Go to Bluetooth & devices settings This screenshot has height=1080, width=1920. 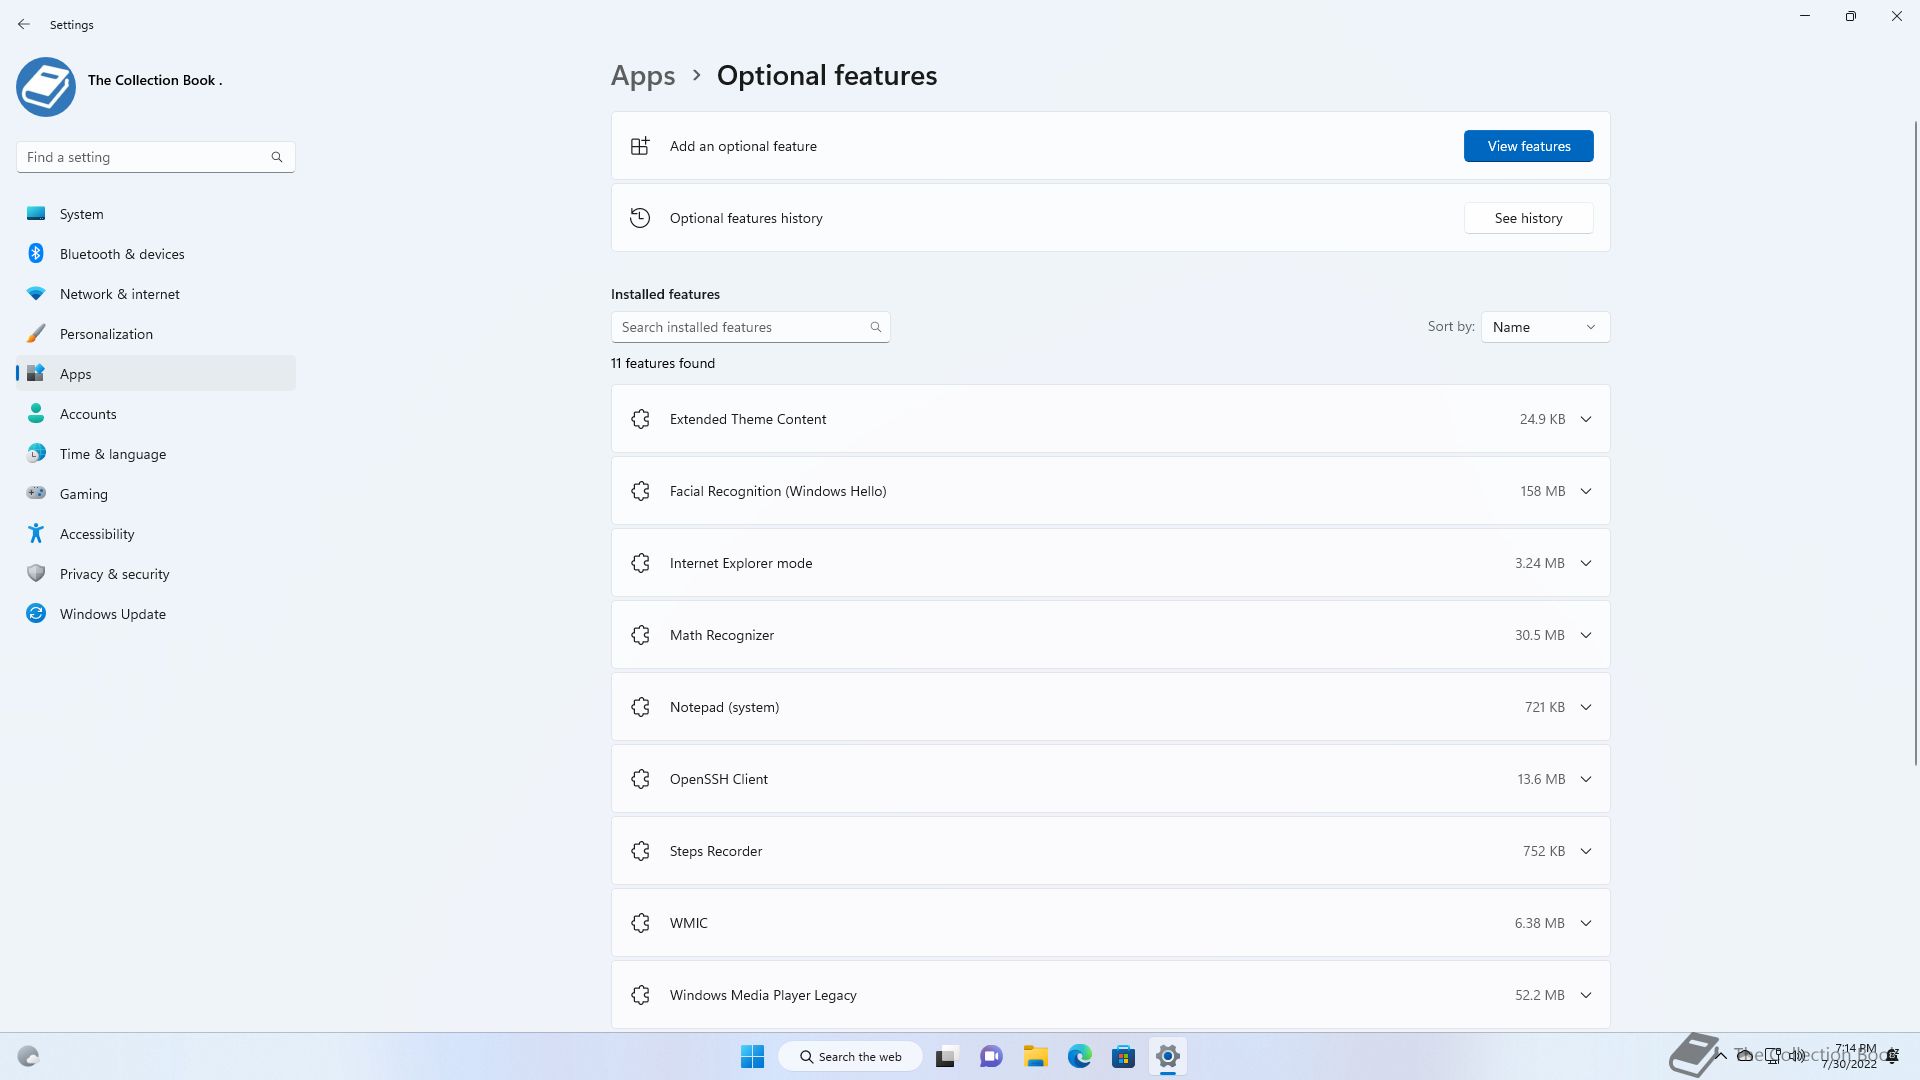[x=156, y=254]
